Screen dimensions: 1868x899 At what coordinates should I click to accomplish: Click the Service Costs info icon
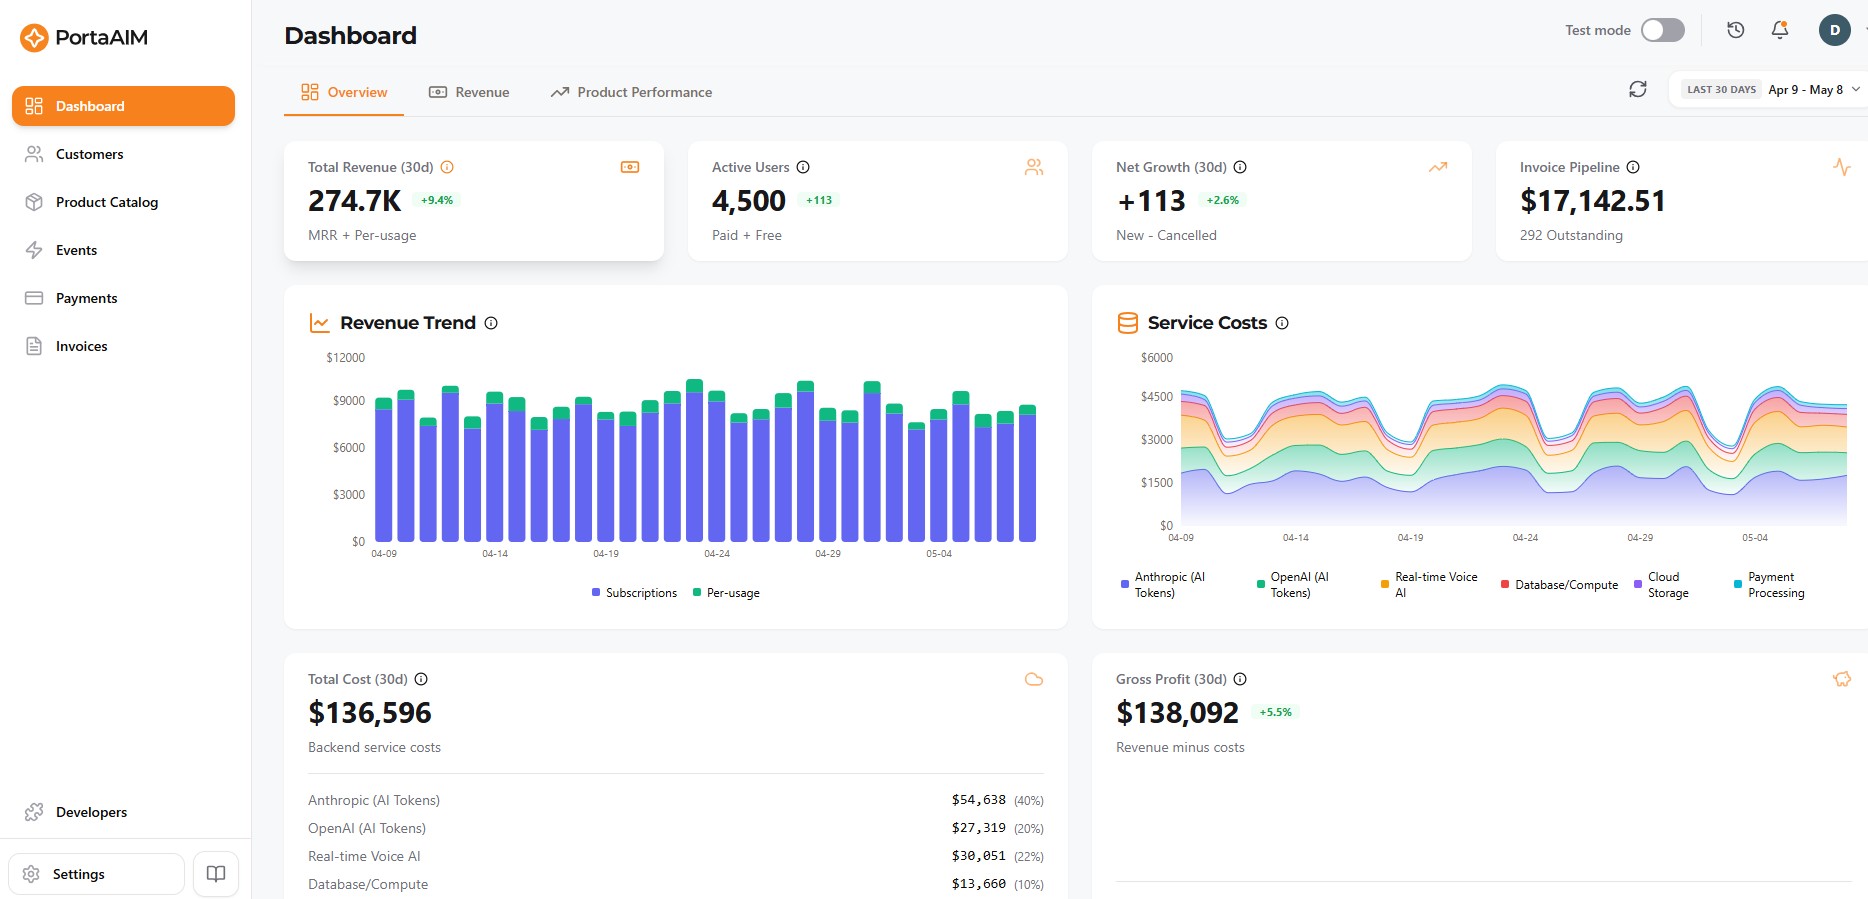click(x=1282, y=323)
